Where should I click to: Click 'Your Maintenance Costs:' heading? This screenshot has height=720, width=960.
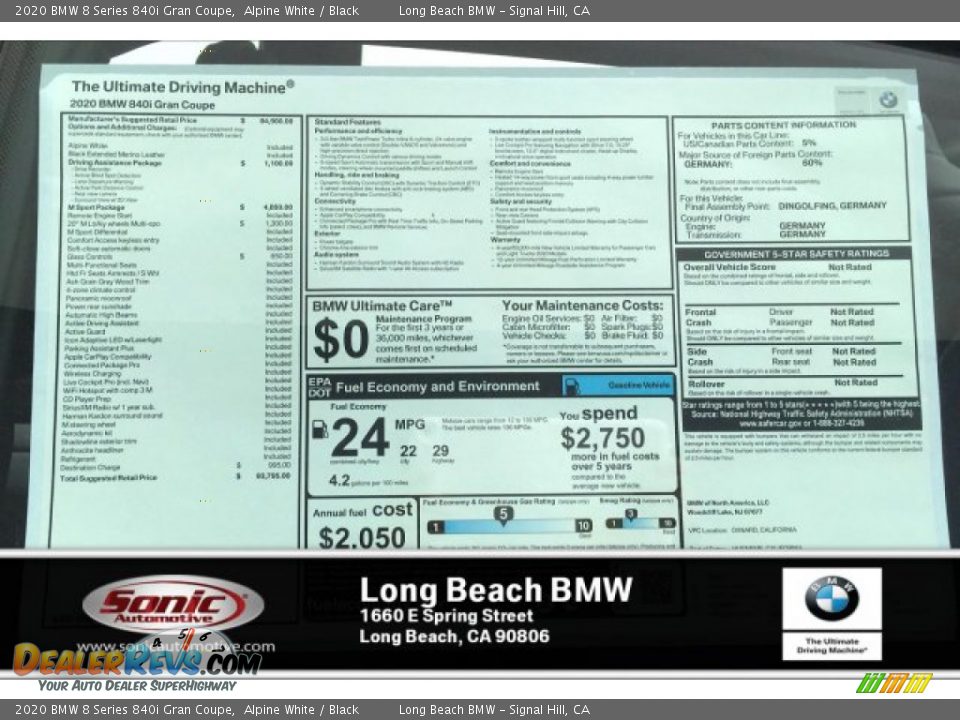pyautogui.click(x=582, y=305)
